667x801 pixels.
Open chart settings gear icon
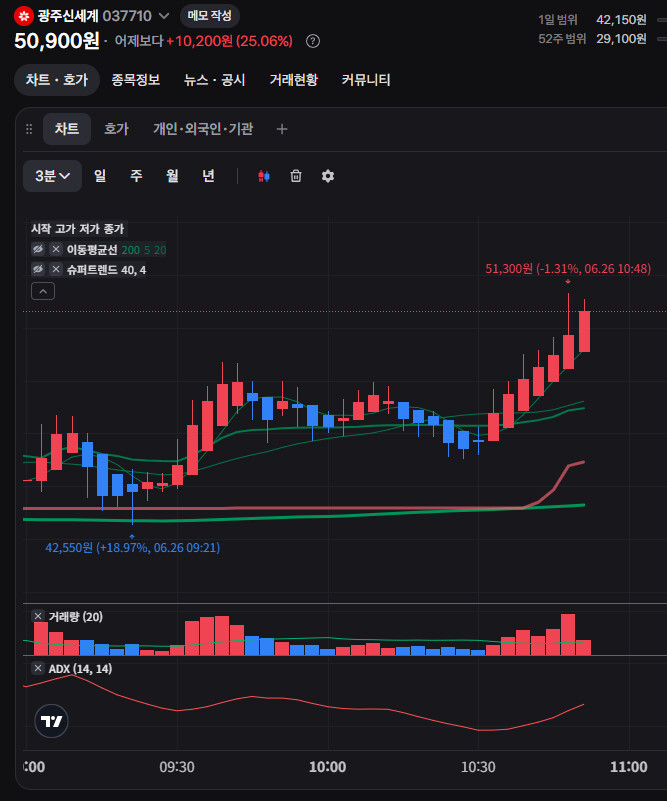(328, 176)
